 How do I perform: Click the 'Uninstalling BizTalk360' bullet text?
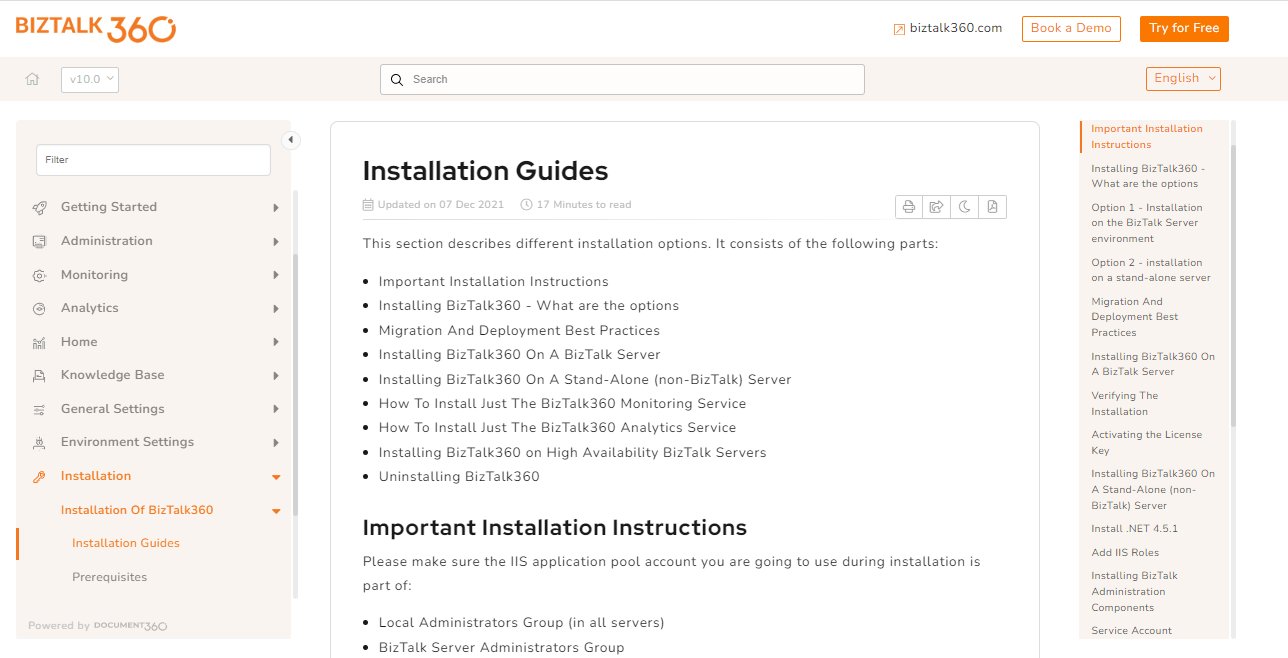[x=459, y=476]
